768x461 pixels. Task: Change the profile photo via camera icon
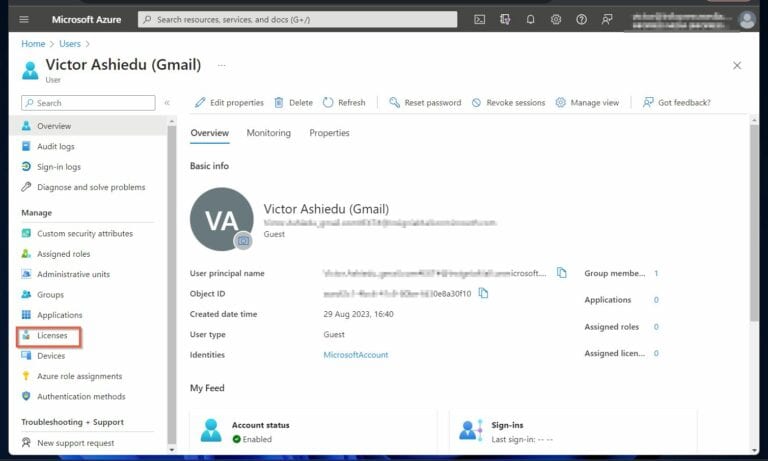pos(243,241)
